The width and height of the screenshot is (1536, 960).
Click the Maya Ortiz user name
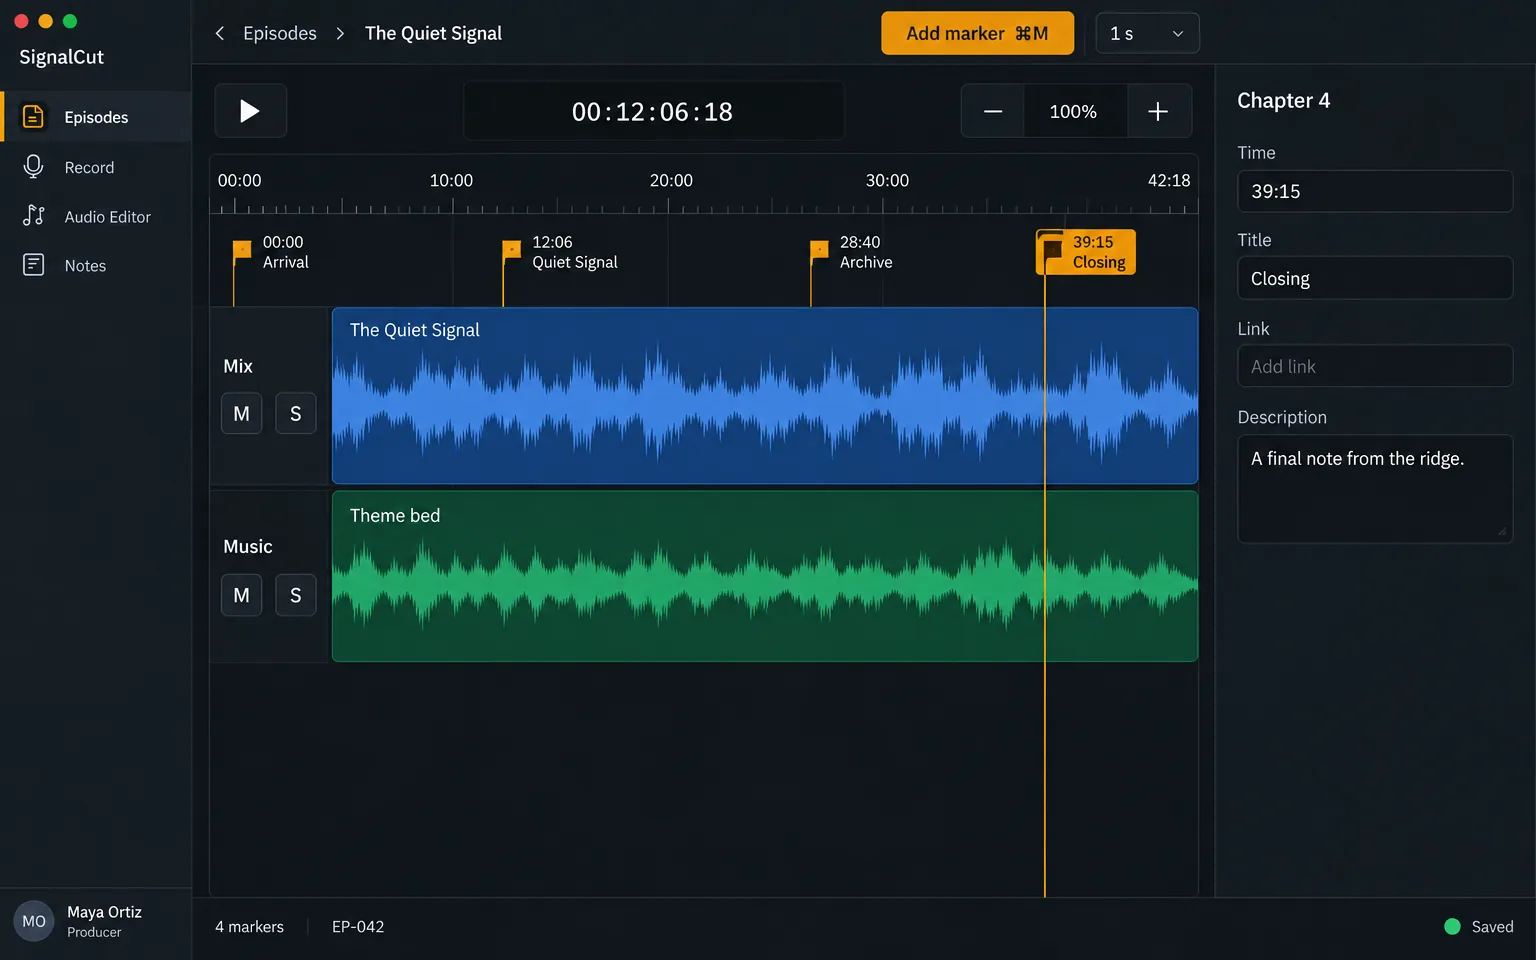(104, 912)
